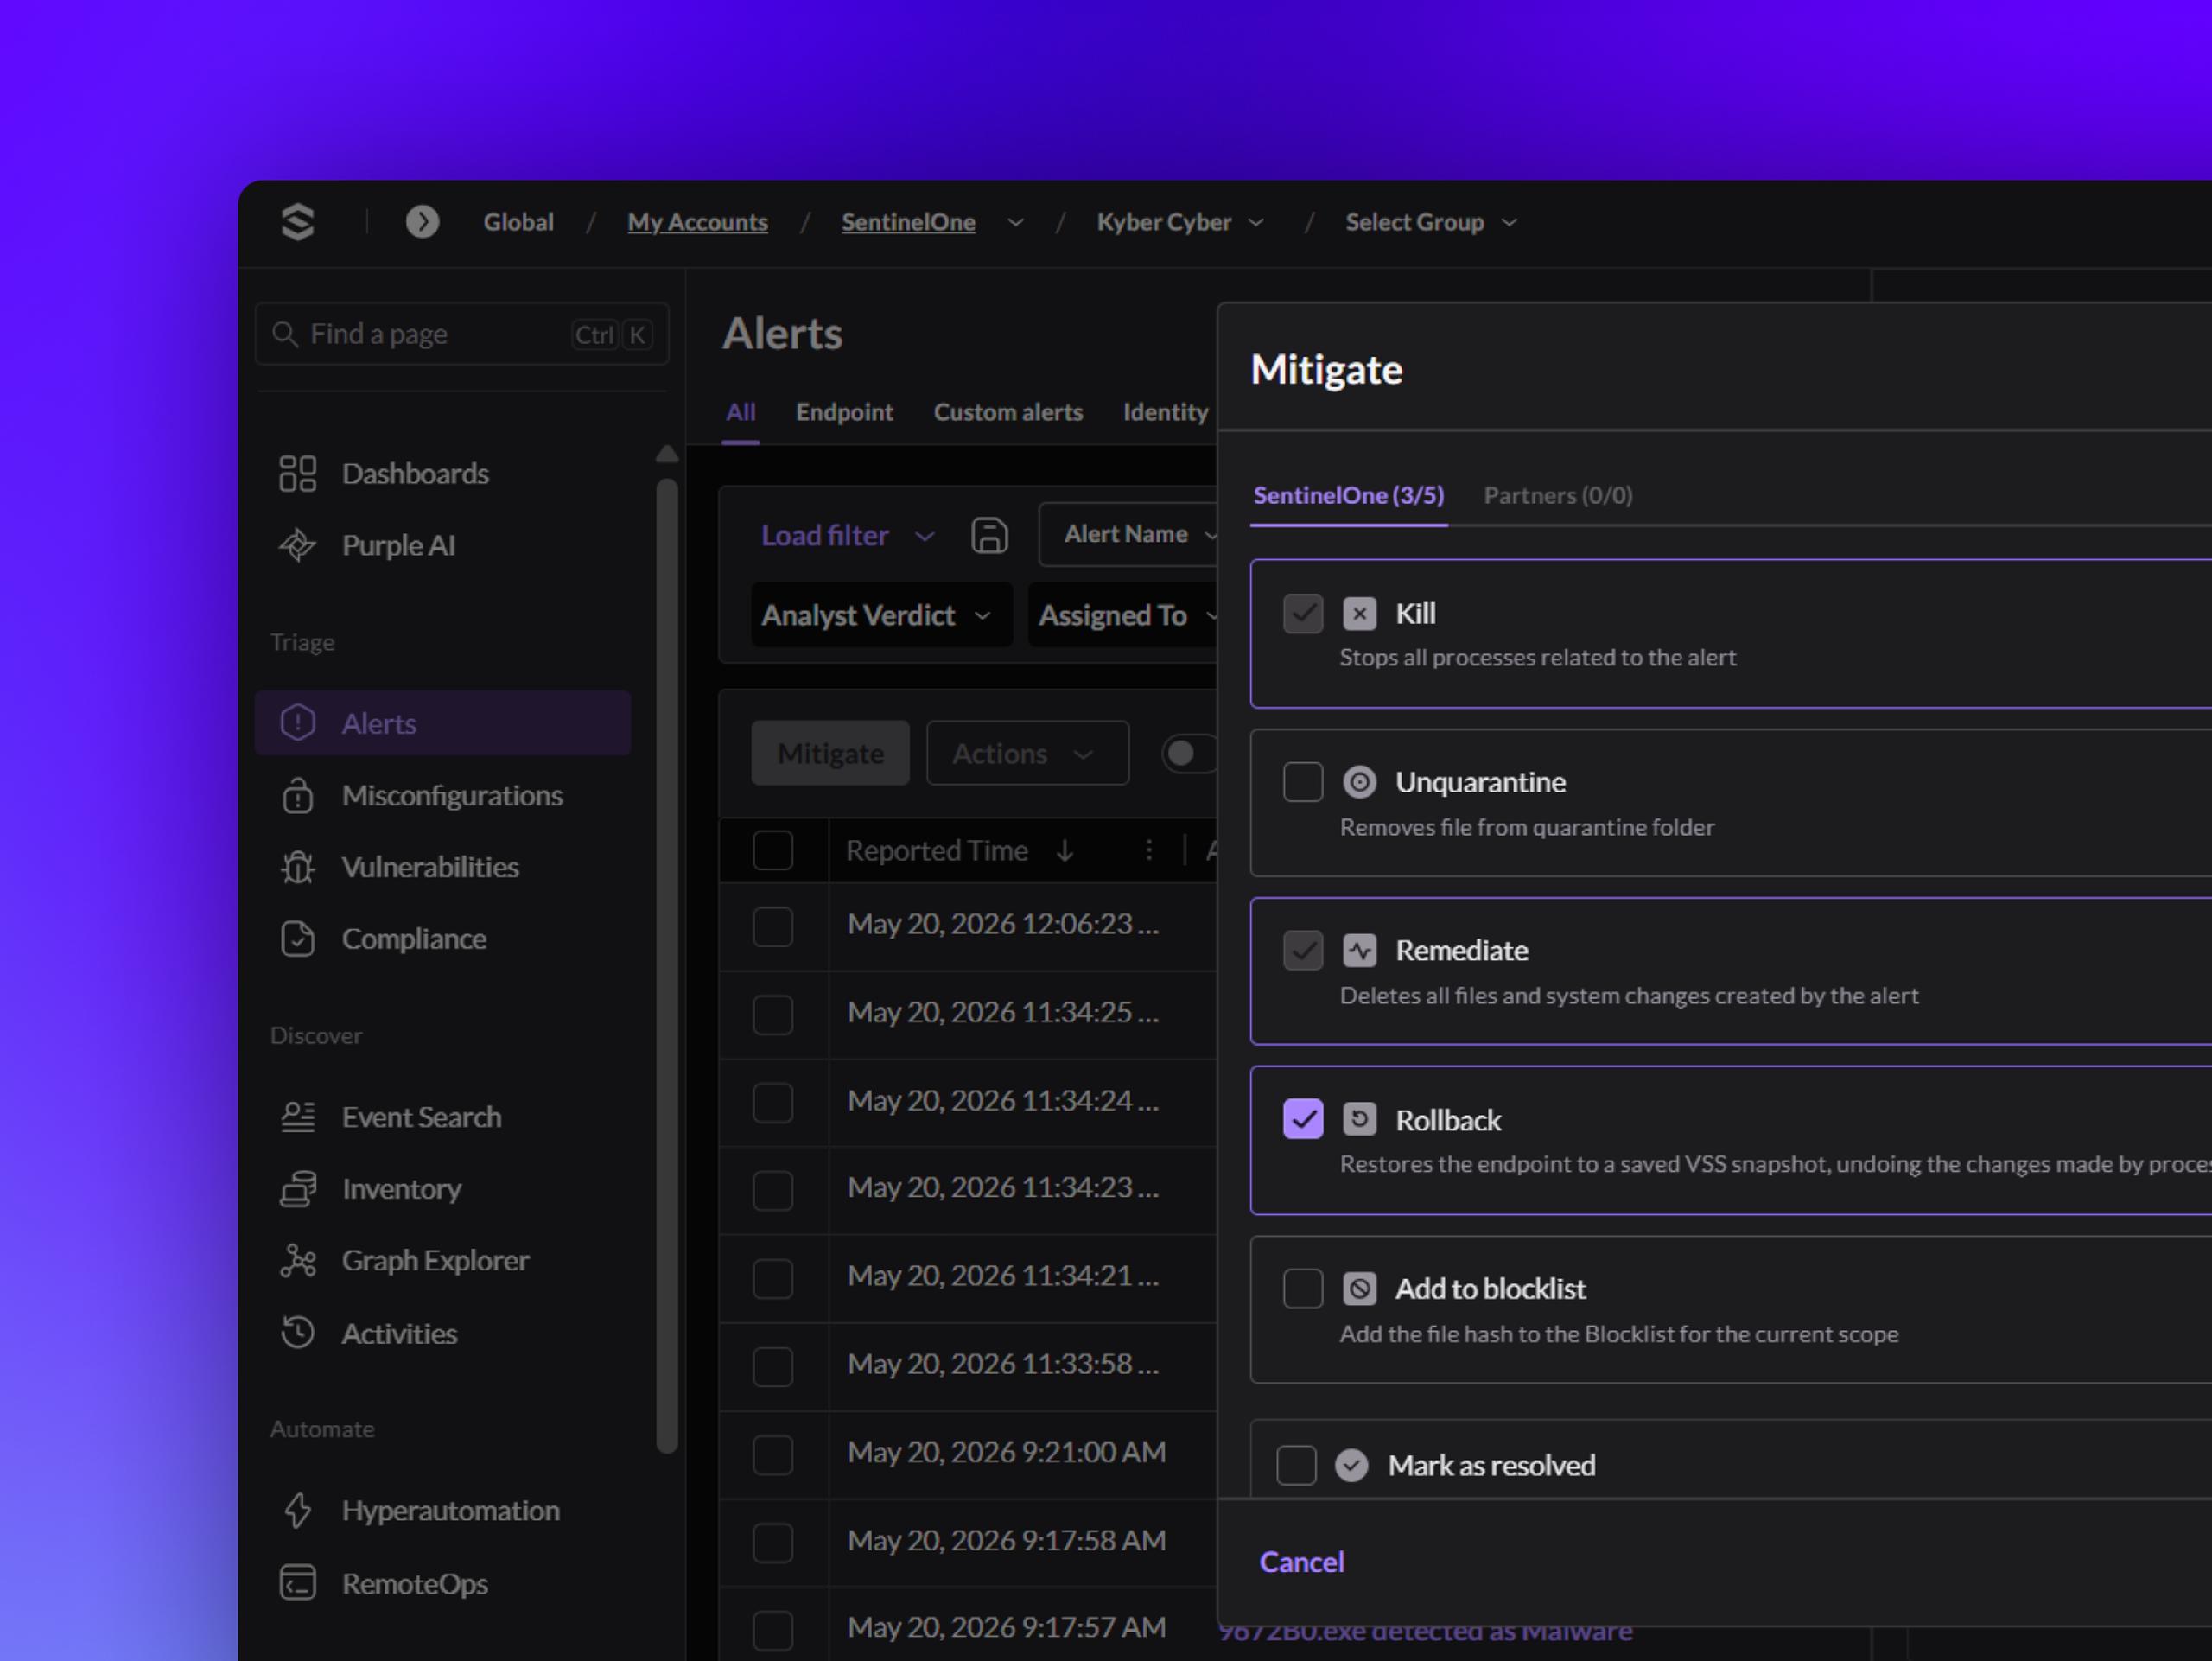Uncheck the Remediate checkbox
Screen dimensions: 2212x1661
(x=1303, y=950)
